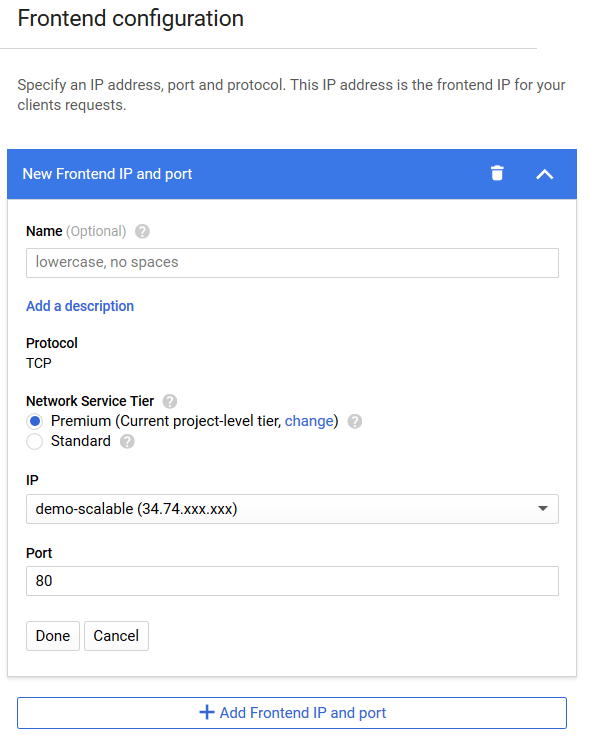This screenshot has width=590, height=744.
Task: Click the plus icon in Add Frontend button
Action: 206,712
